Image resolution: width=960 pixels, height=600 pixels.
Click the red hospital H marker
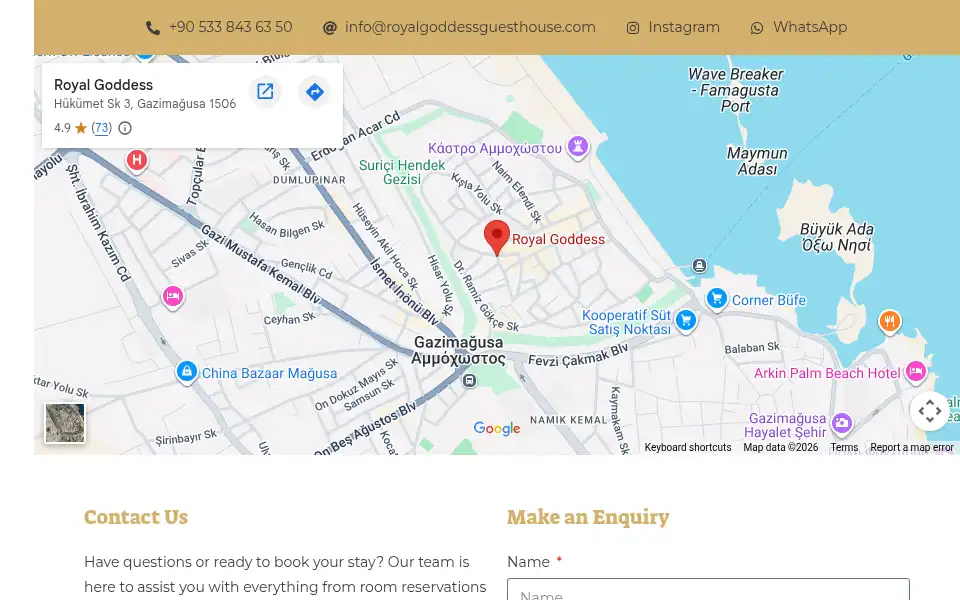click(x=137, y=161)
